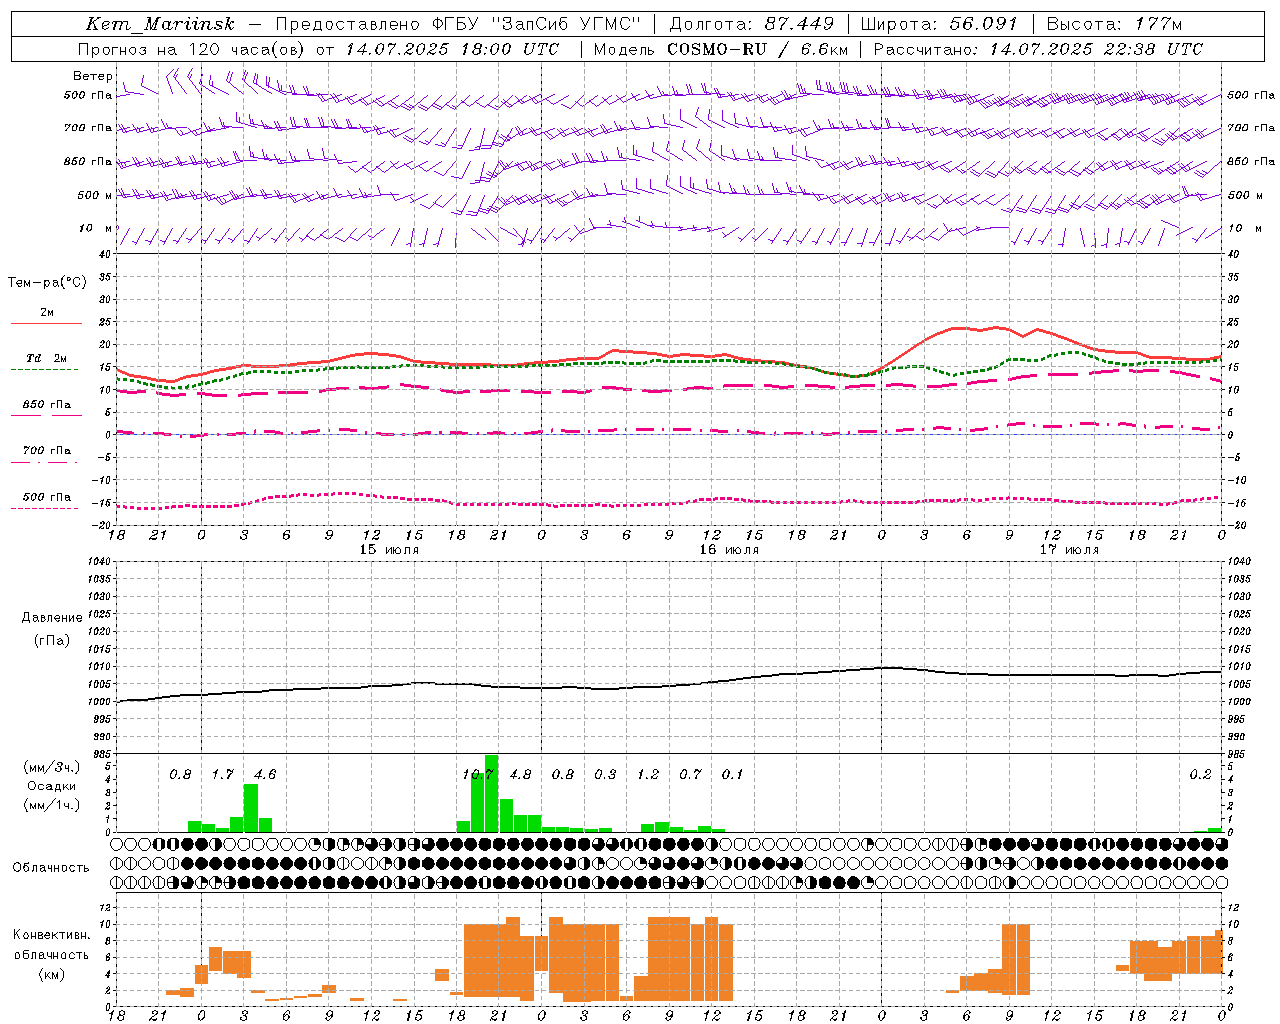Click the 1.2 precipitation total value
The width and height of the screenshot is (1280, 1024).
[x=648, y=774]
